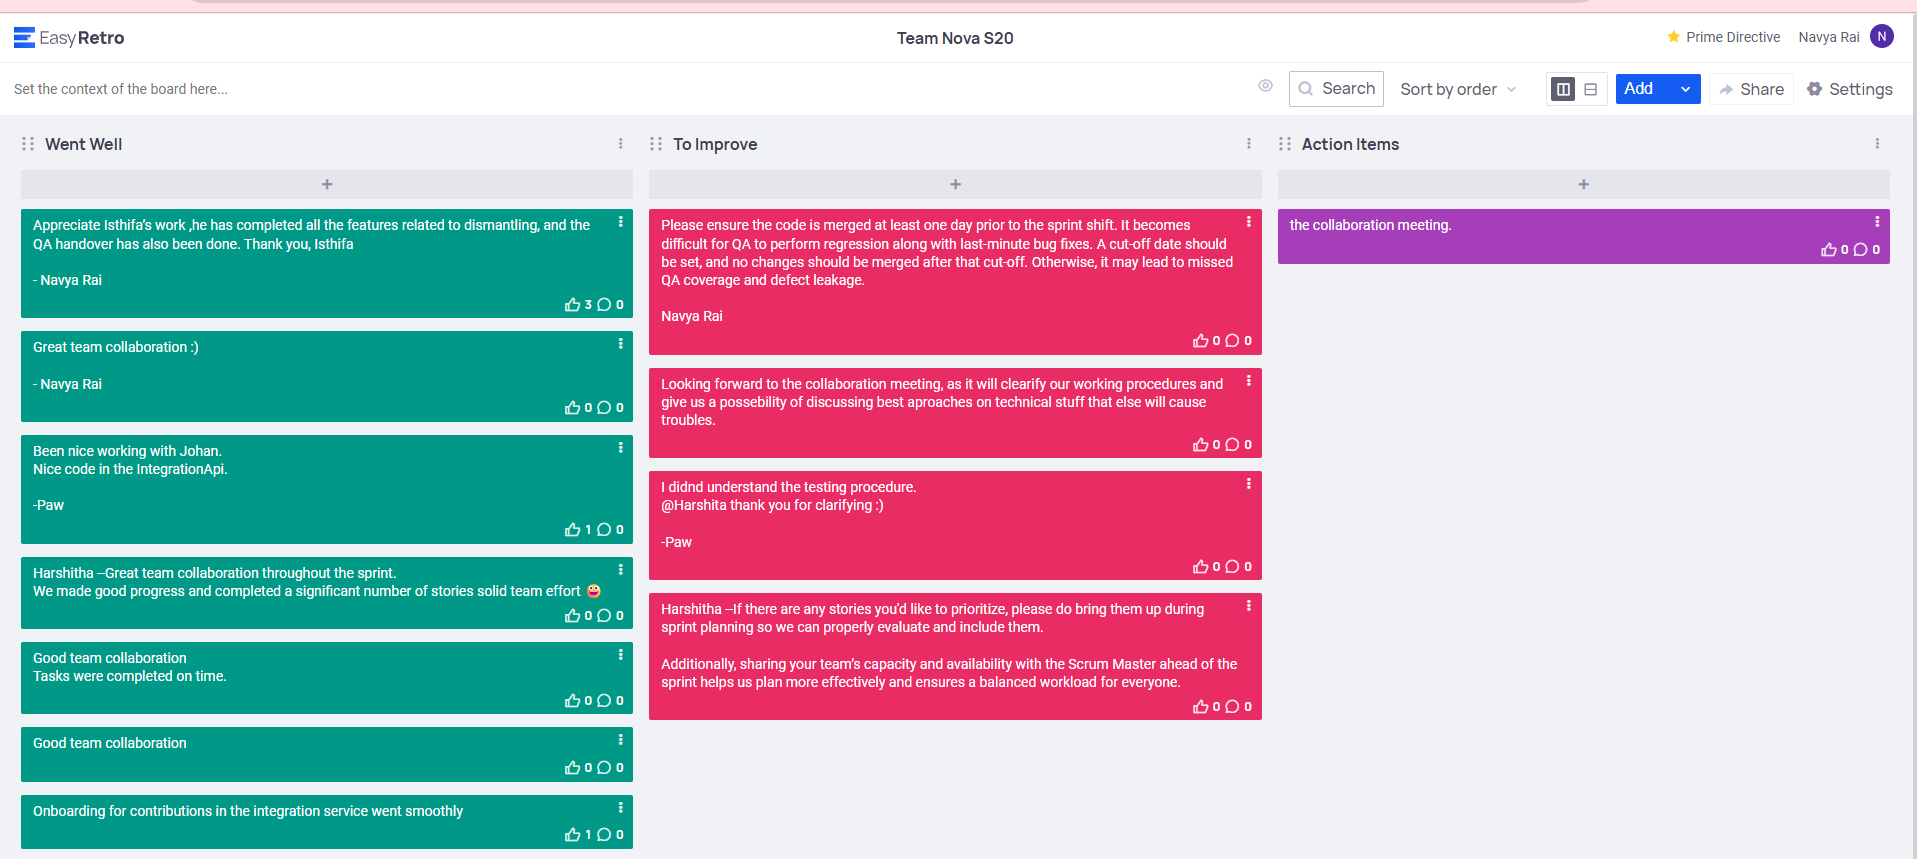Screen dimensions: 1917x859
Task: Click the 'Action Items' column title
Action: coord(1350,144)
